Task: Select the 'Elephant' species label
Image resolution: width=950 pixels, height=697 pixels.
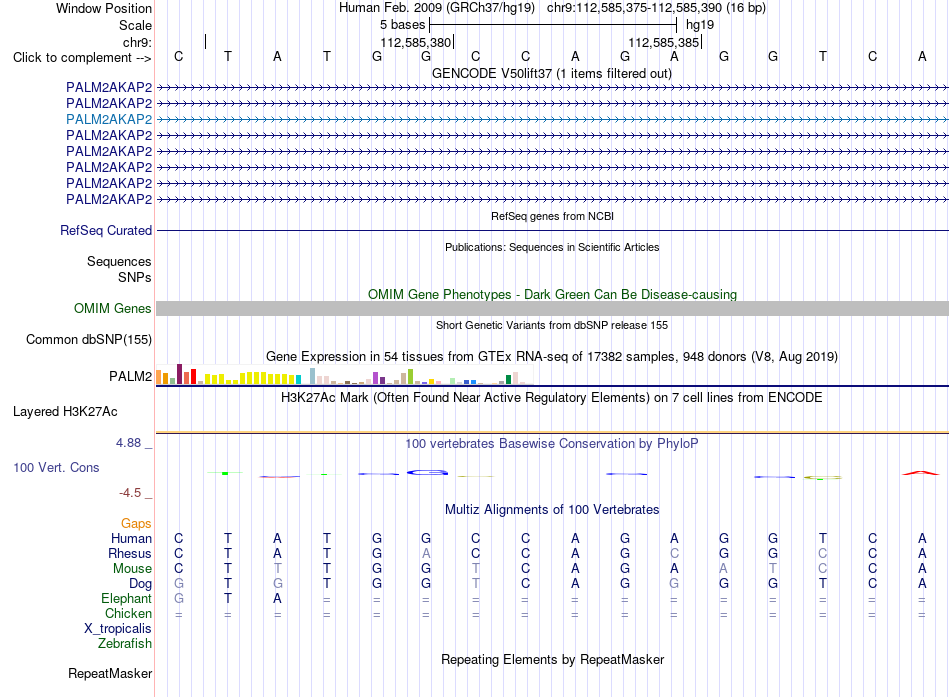Action: click(126, 598)
